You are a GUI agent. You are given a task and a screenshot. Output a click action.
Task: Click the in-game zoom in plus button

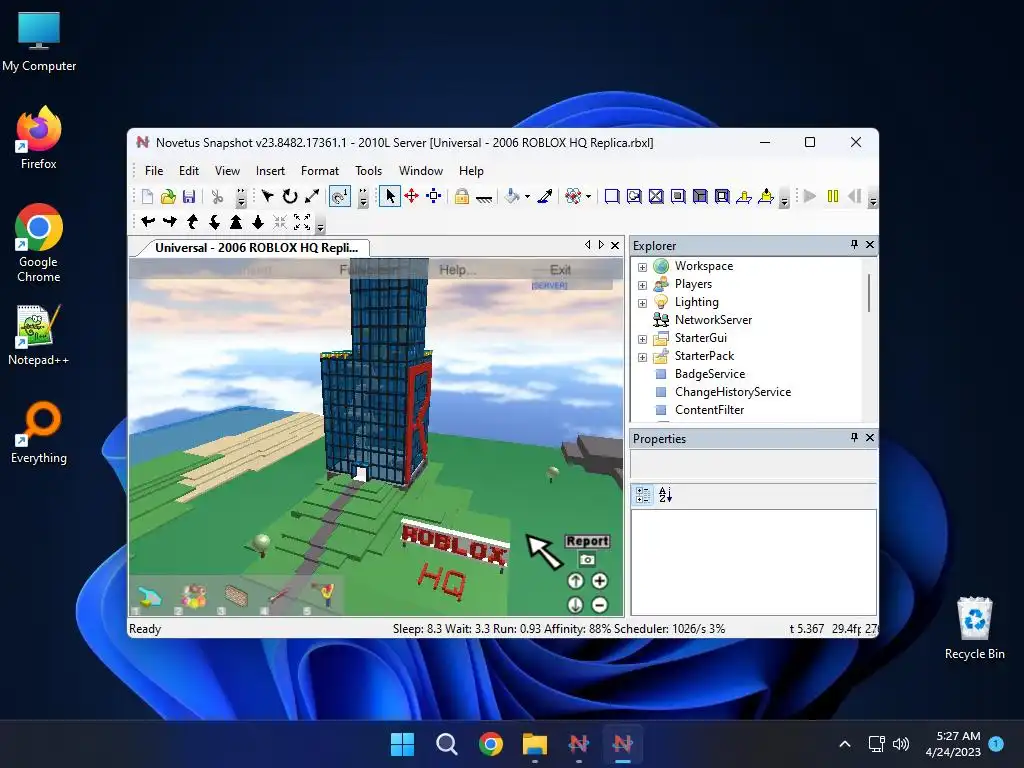coord(600,581)
